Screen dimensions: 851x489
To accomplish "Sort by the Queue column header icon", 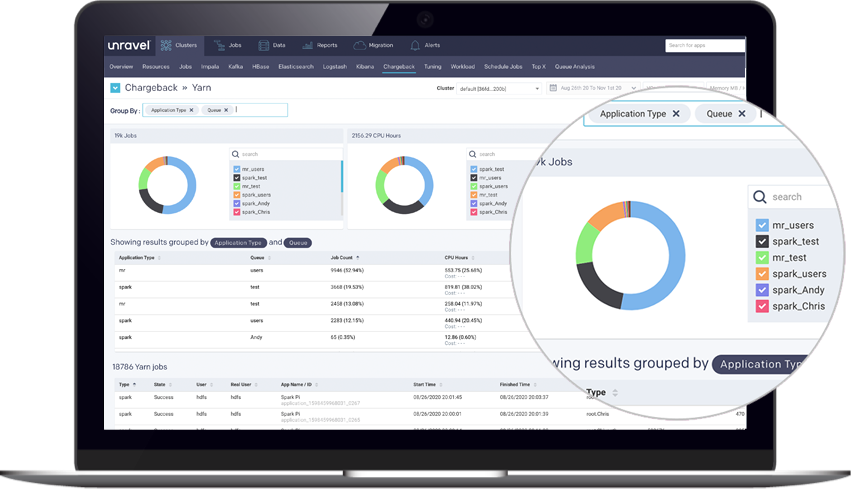I will click(x=269, y=258).
